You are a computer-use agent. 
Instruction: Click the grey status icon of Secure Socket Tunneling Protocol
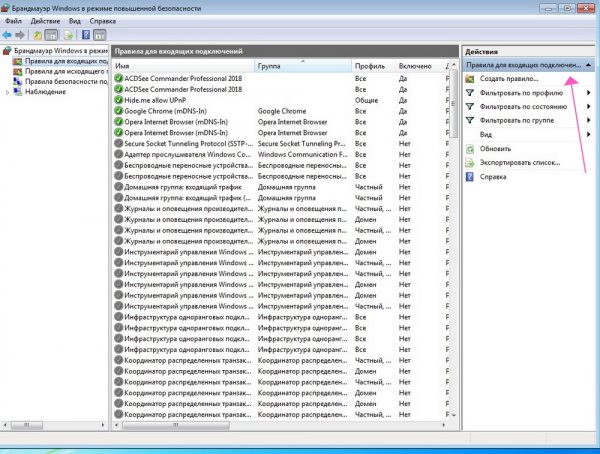pos(119,143)
